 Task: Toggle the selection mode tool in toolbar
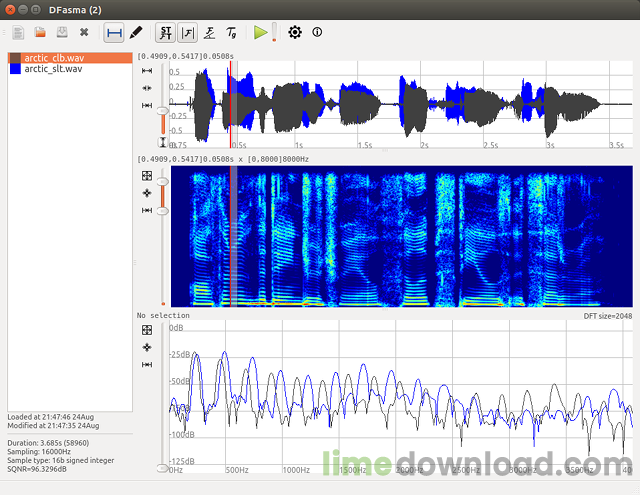pos(114,33)
